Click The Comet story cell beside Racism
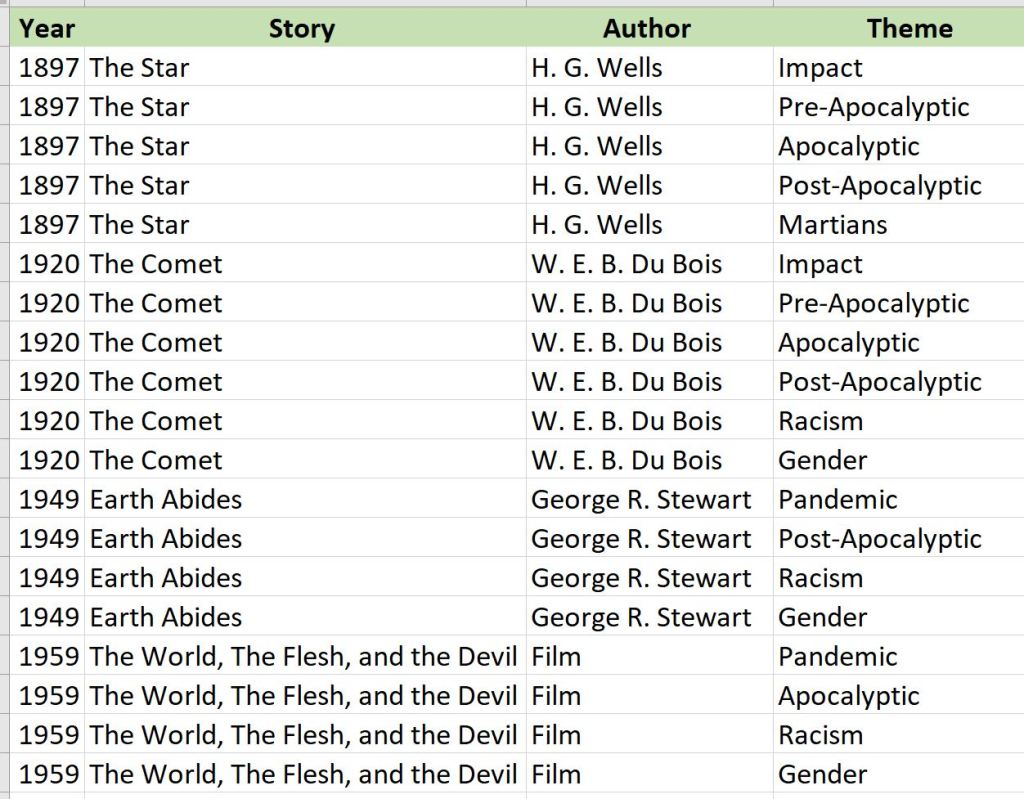 (156, 421)
